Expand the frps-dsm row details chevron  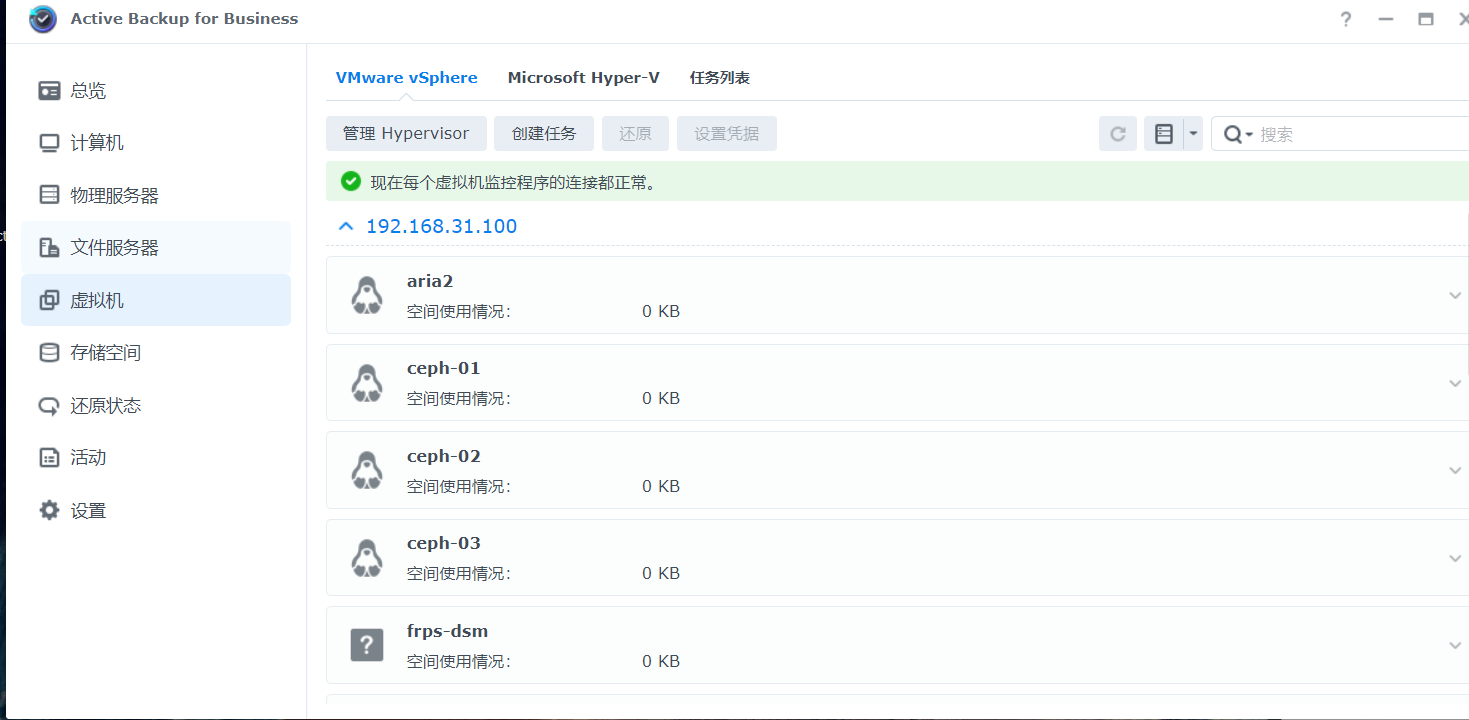tap(1455, 646)
